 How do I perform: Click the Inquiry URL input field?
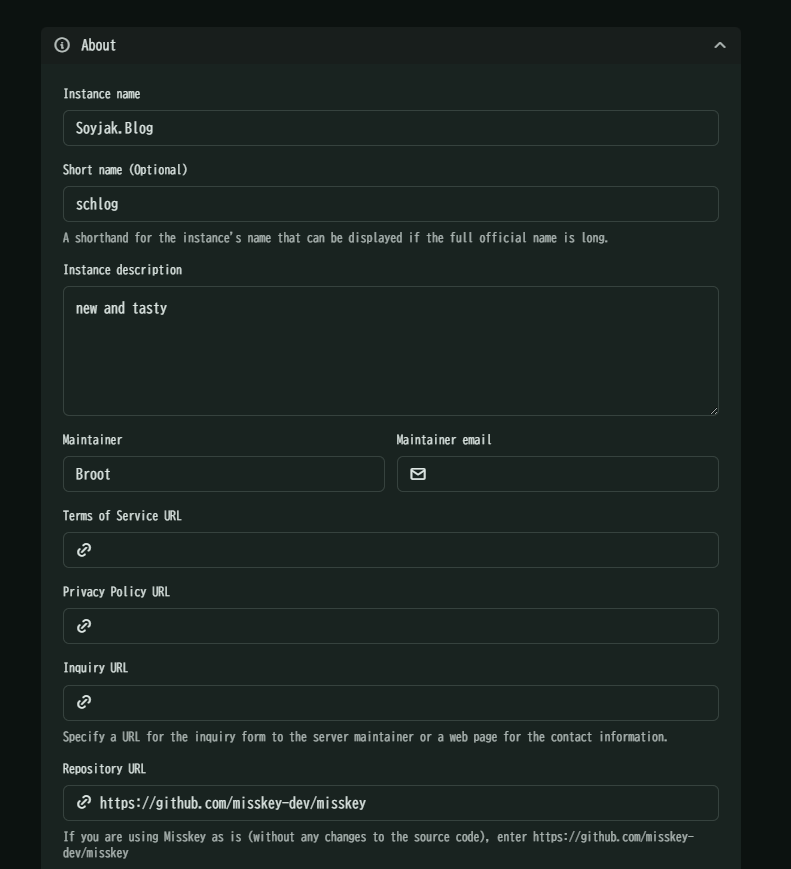point(391,703)
